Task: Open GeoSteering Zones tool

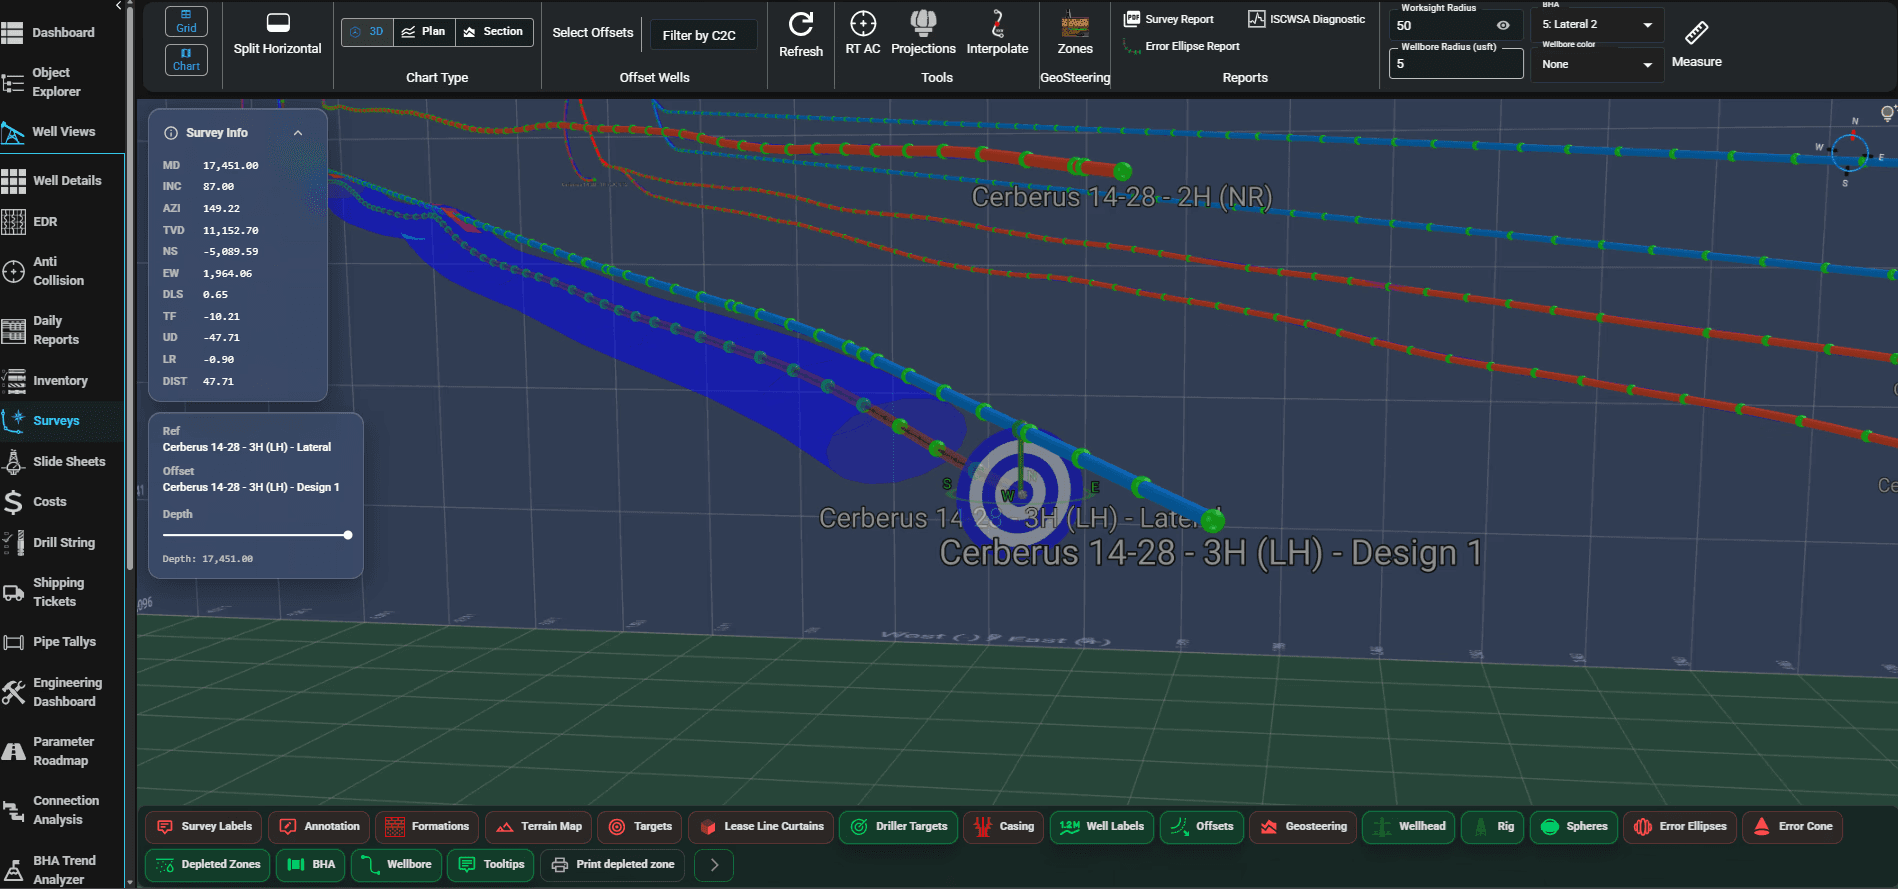Action: [x=1075, y=33]
